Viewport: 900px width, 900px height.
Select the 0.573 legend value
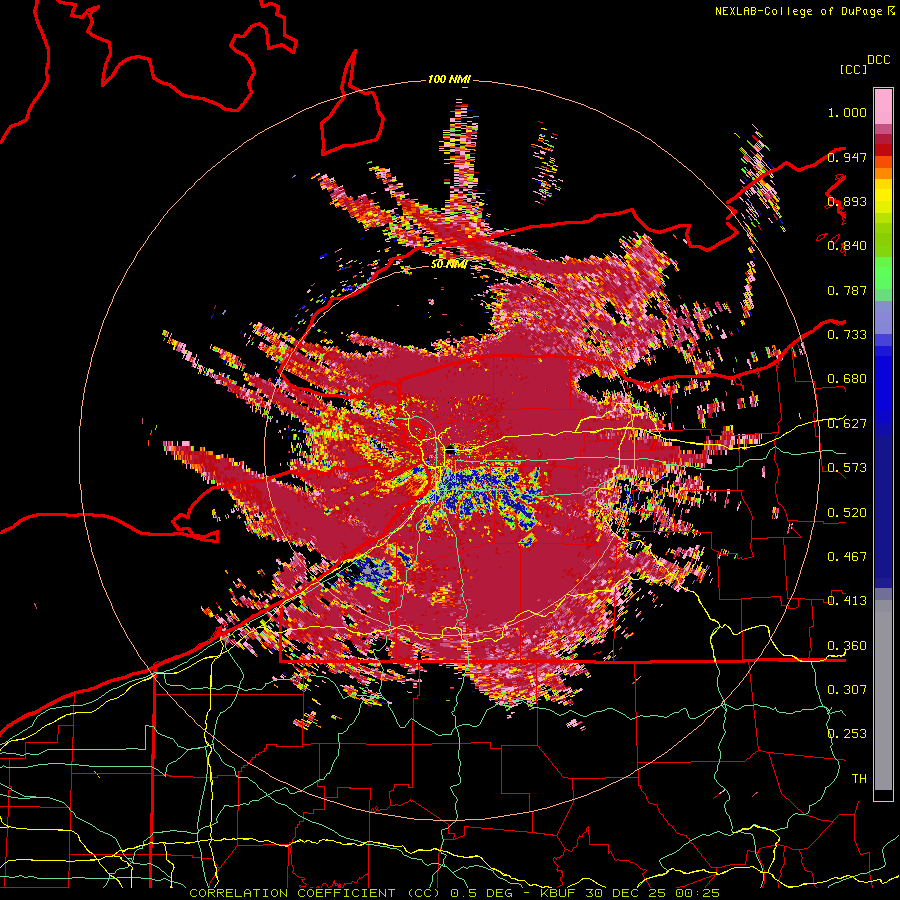point(847,468)
